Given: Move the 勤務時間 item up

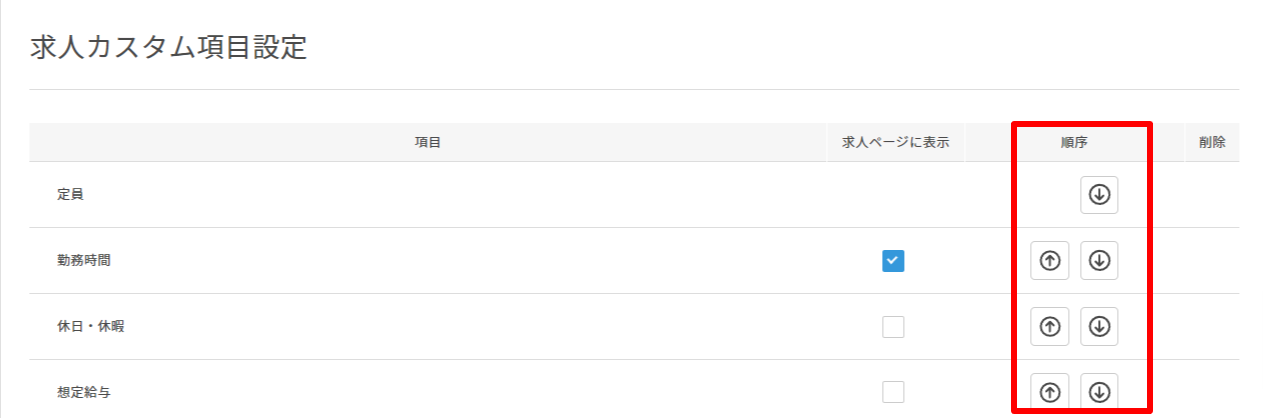Looking at the screenshot, I should pyautogui.click(x=1049, y=261).
